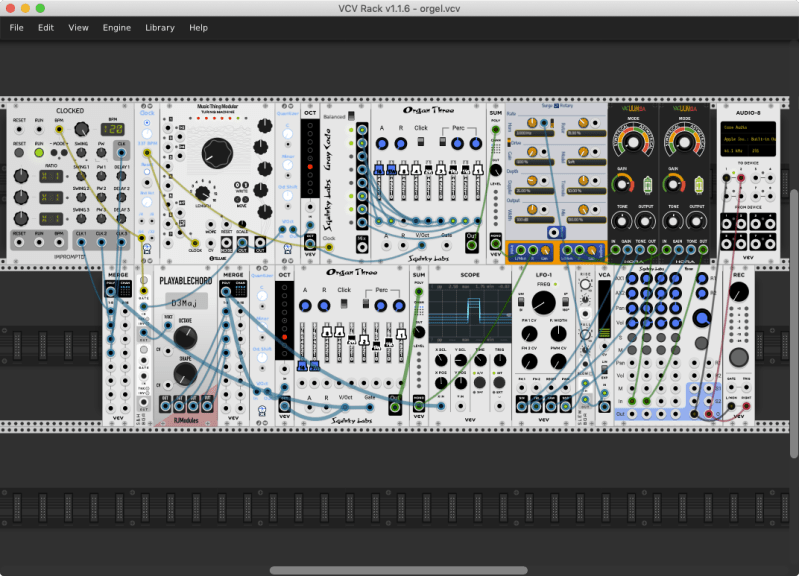Screen dimensions: 799x576
Task: Open the File menu
Action: point(16,28)
